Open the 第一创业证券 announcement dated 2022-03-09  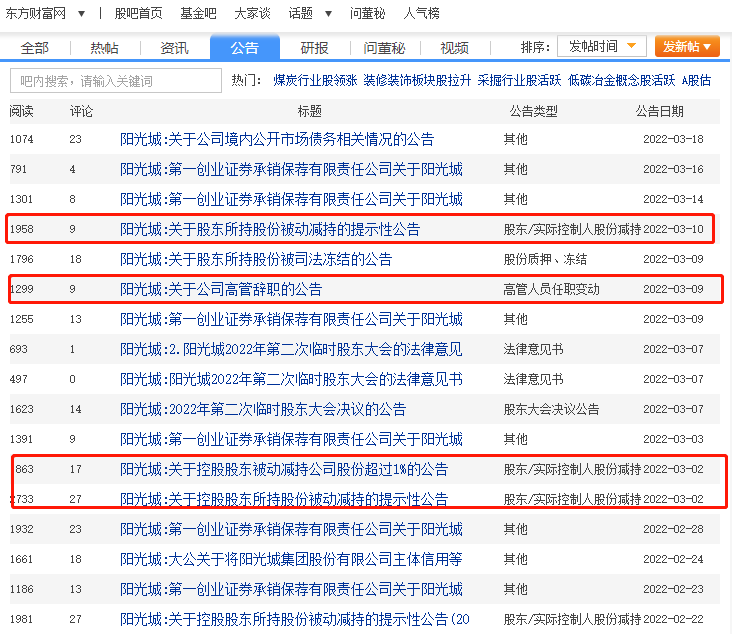pos(291,319)
